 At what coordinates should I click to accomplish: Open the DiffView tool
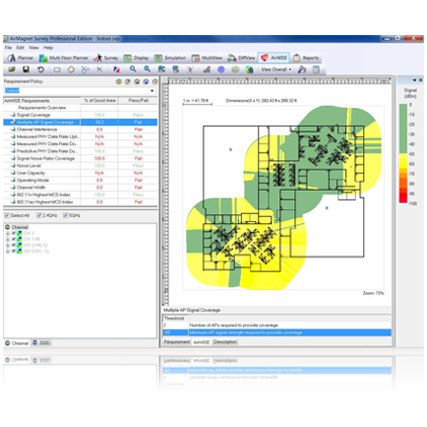[241, 58]
